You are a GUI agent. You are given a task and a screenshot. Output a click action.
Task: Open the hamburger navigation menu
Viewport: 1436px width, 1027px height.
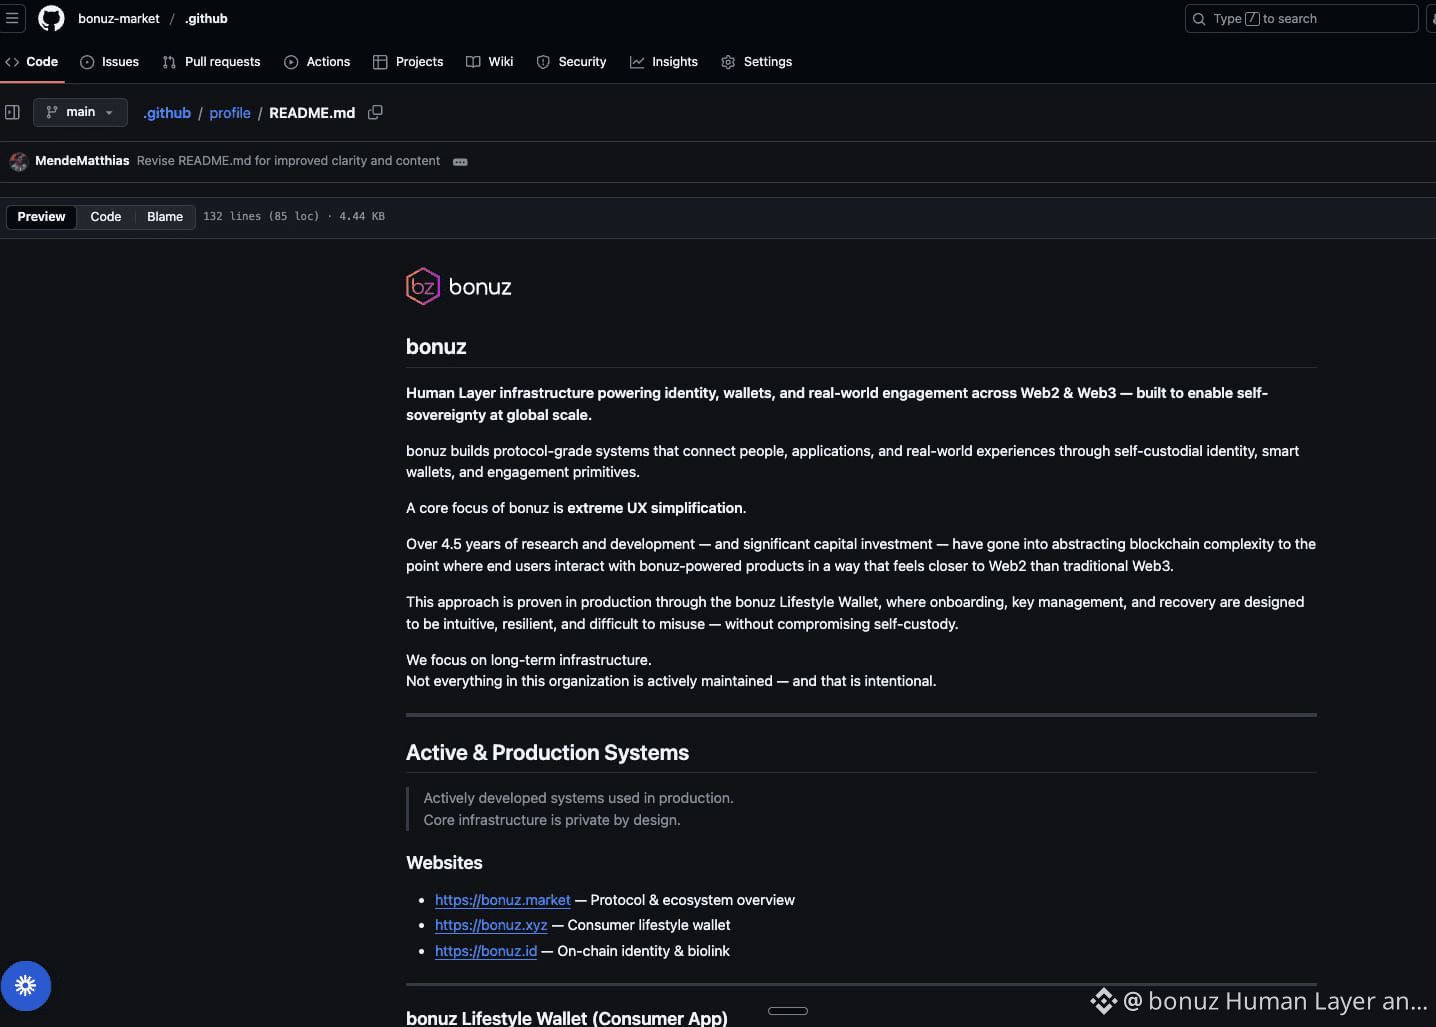pos(12,18)
